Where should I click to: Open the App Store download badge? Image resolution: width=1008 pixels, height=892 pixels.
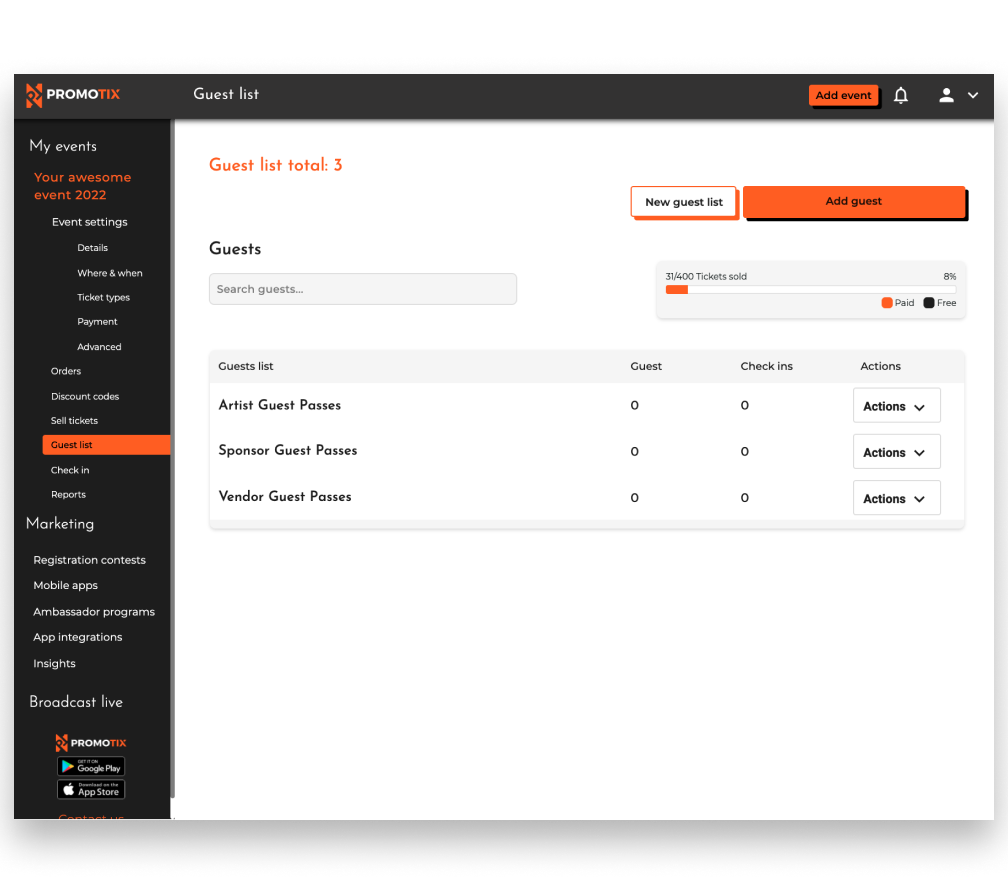90,789
